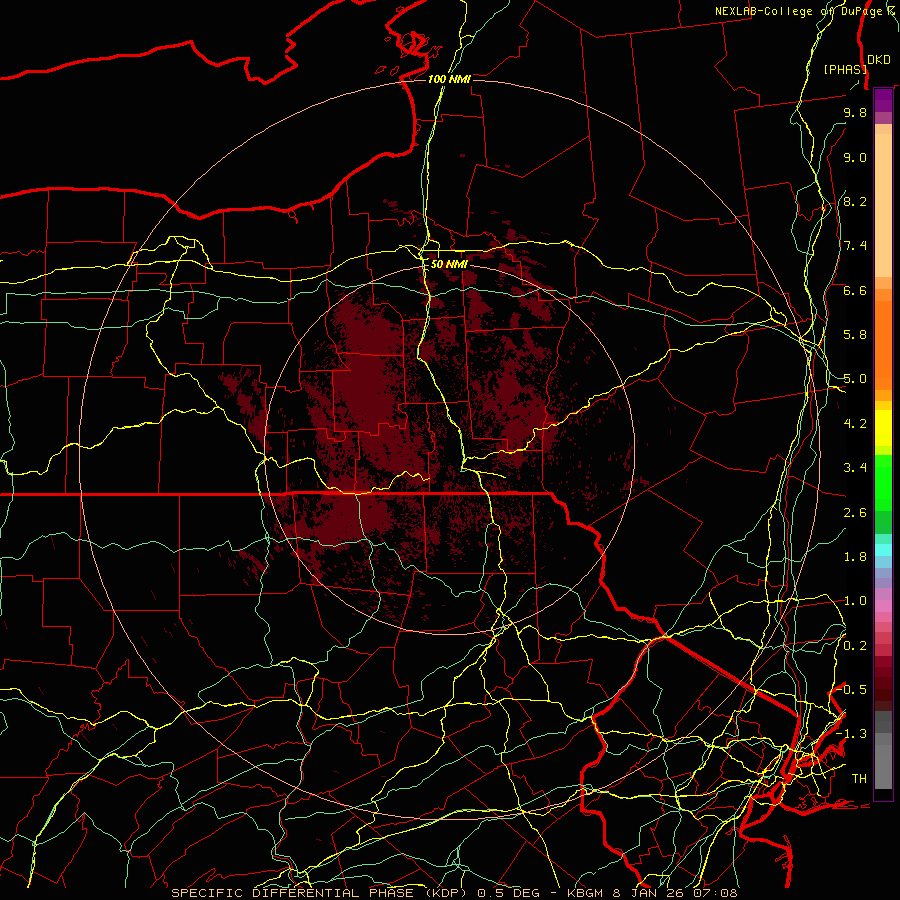Screen dimensions: 900x900
Task: Select the orange band of the KDP color scale
Action: 883,340
